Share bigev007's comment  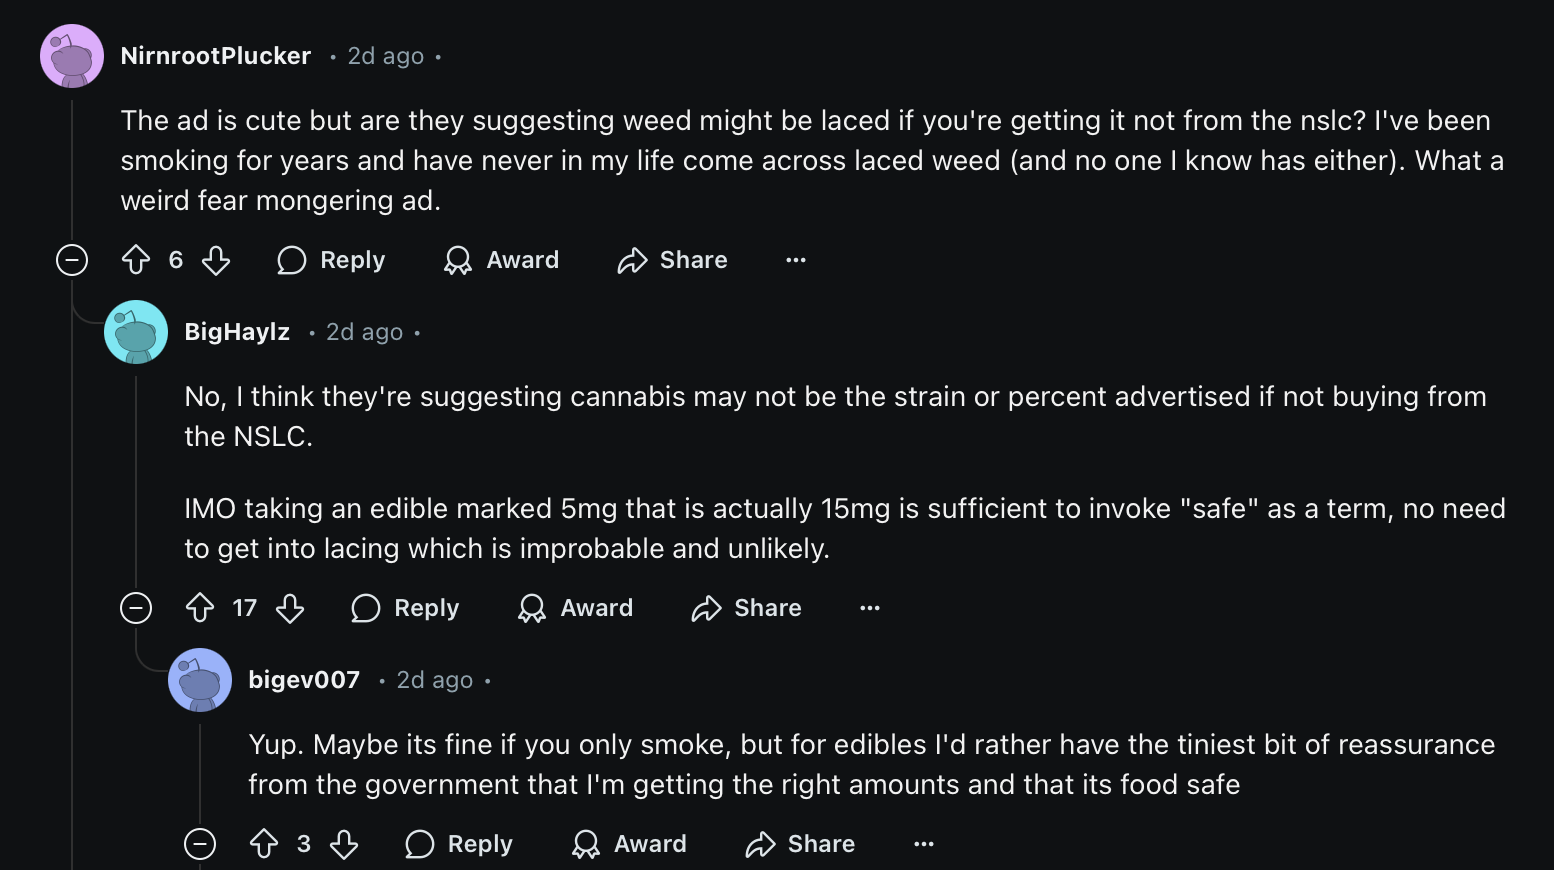pyautogui.click(x=800, y=844)
